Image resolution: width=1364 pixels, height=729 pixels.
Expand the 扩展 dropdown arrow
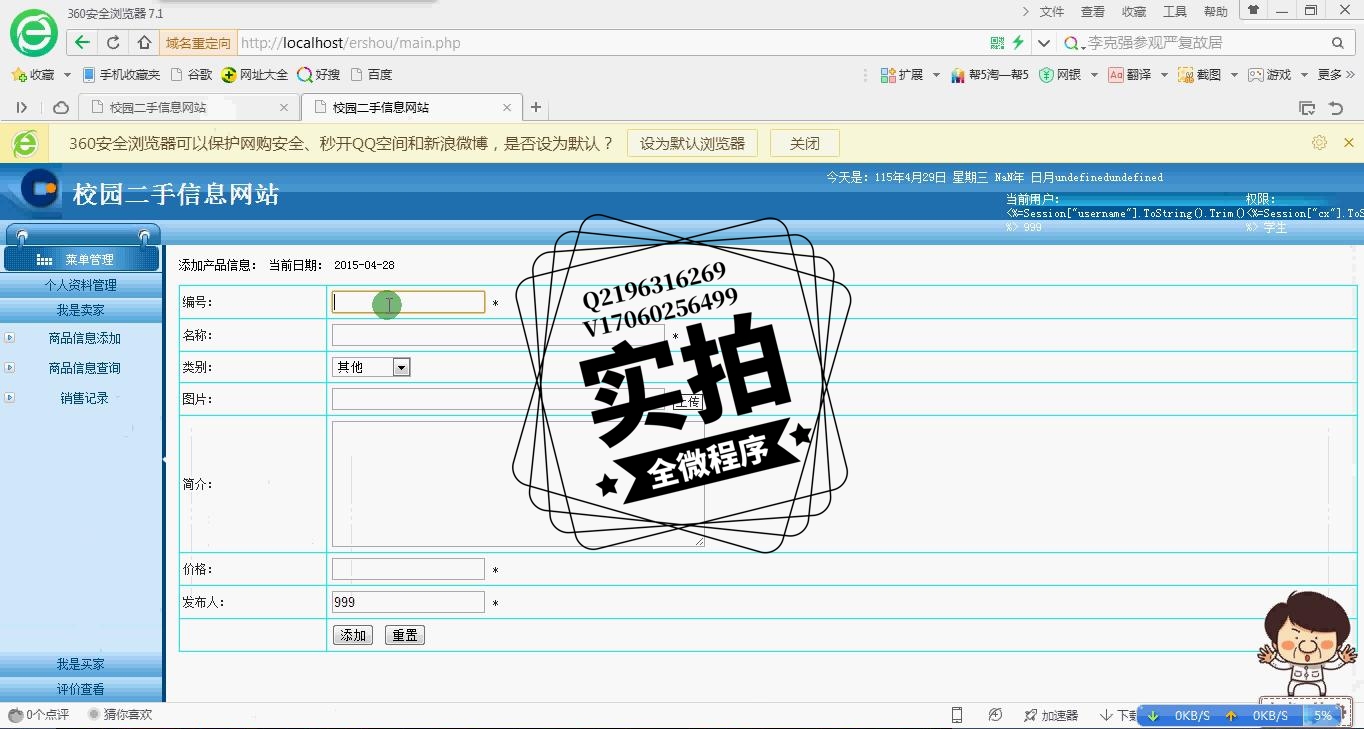[936, 75]
